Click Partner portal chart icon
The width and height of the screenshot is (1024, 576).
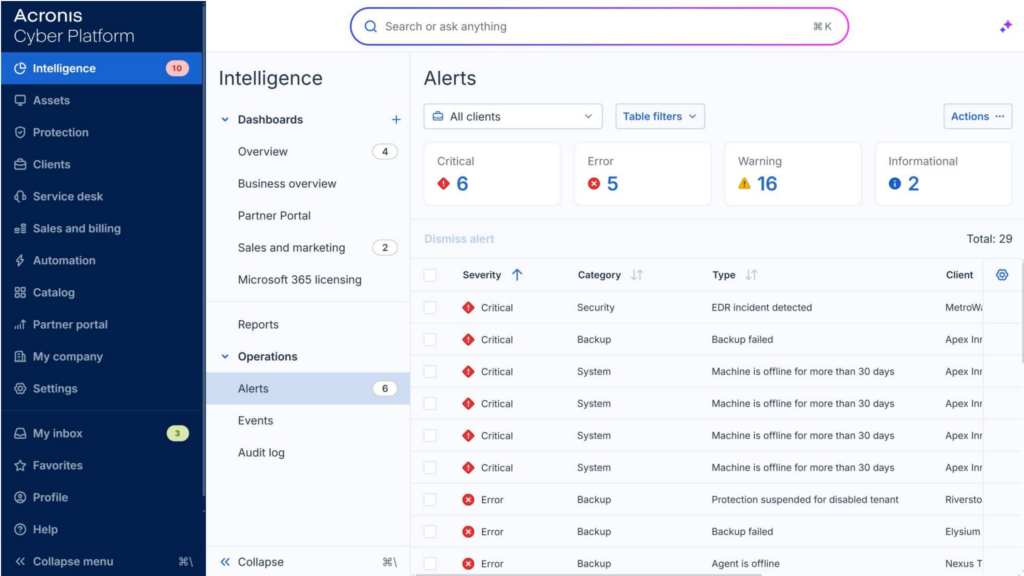(x=20, y=324)
